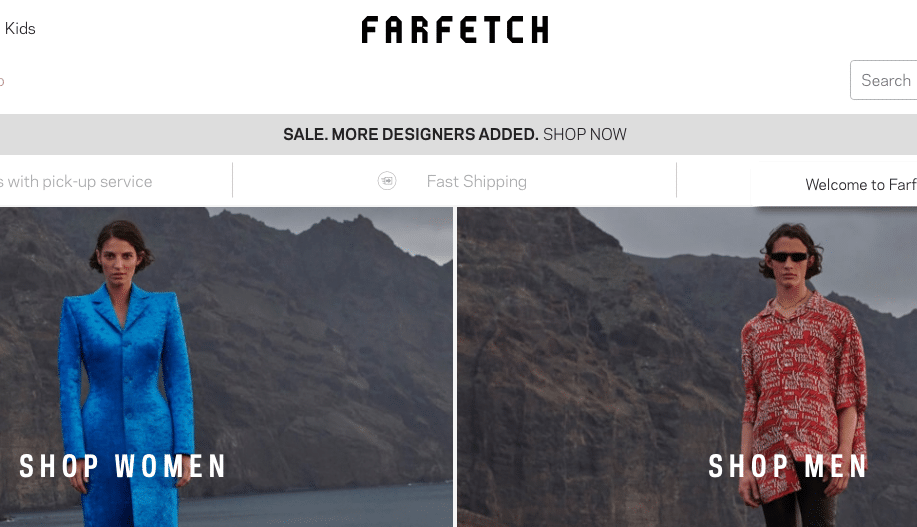Open the woman in blue coat image
This screenshot has height=527, width=917.
pyautogui.click(x=226, y=367)
